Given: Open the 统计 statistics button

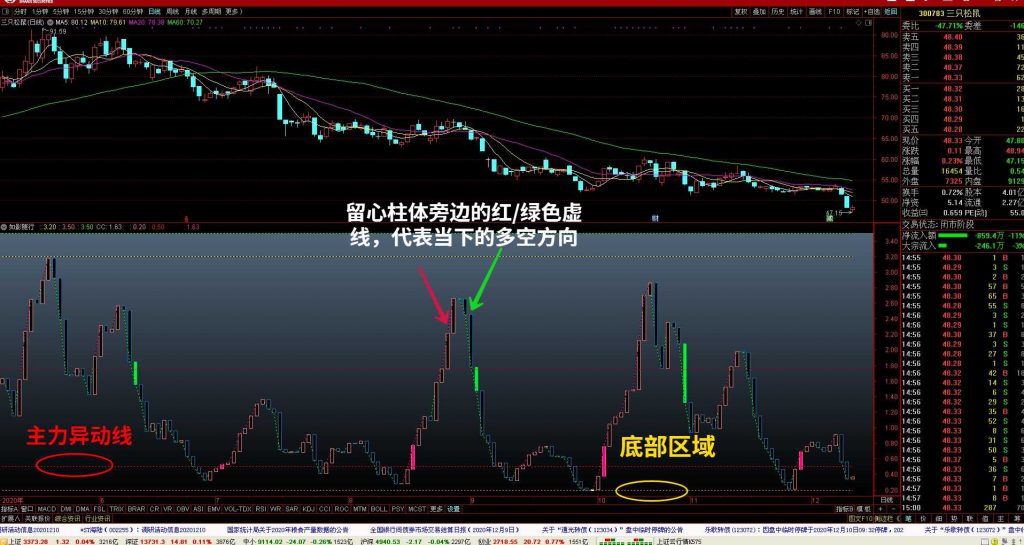Looking at the screenshot, I should (x=796, y=12).
